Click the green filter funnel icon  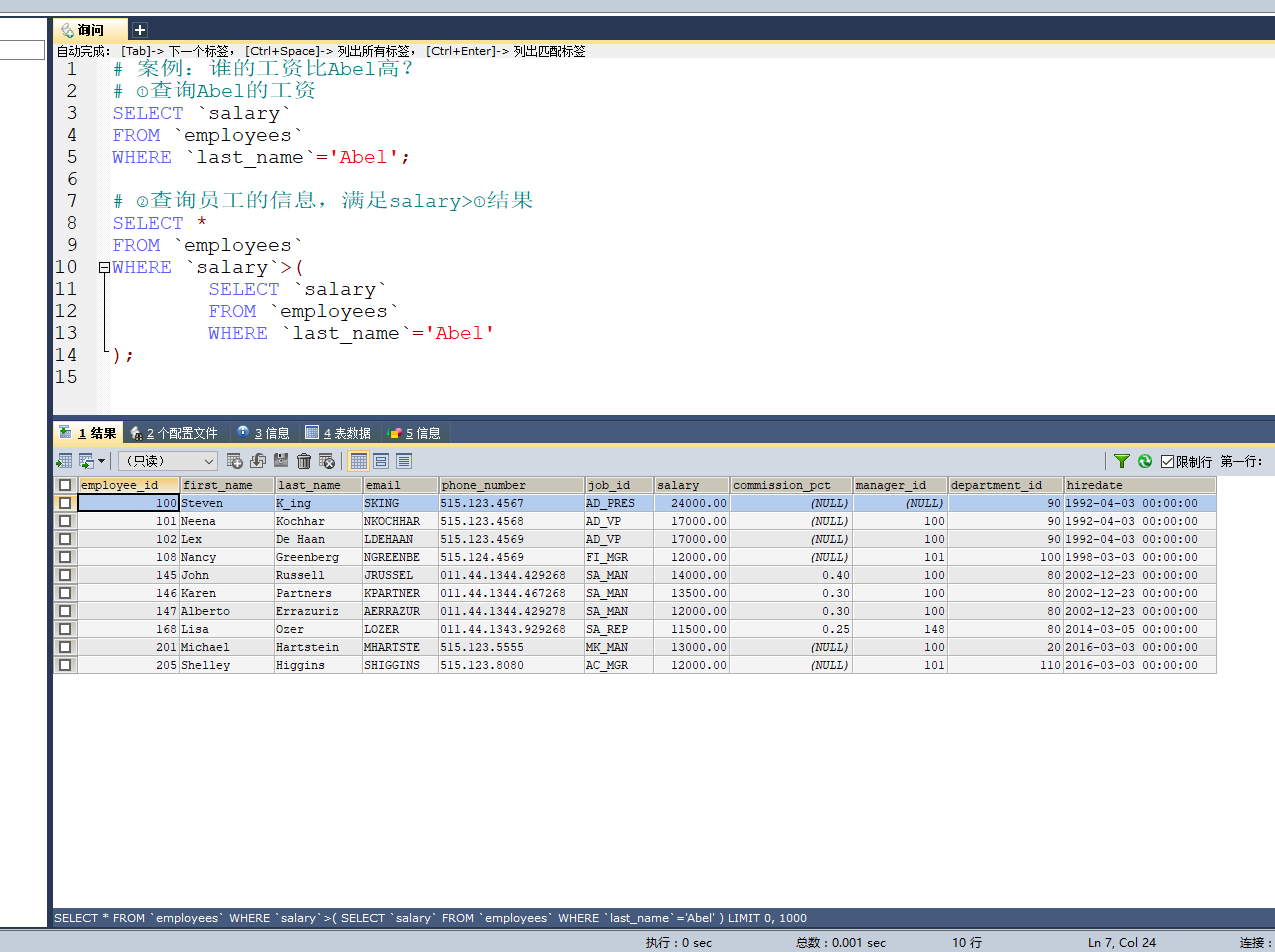[x=1122, y=461]
